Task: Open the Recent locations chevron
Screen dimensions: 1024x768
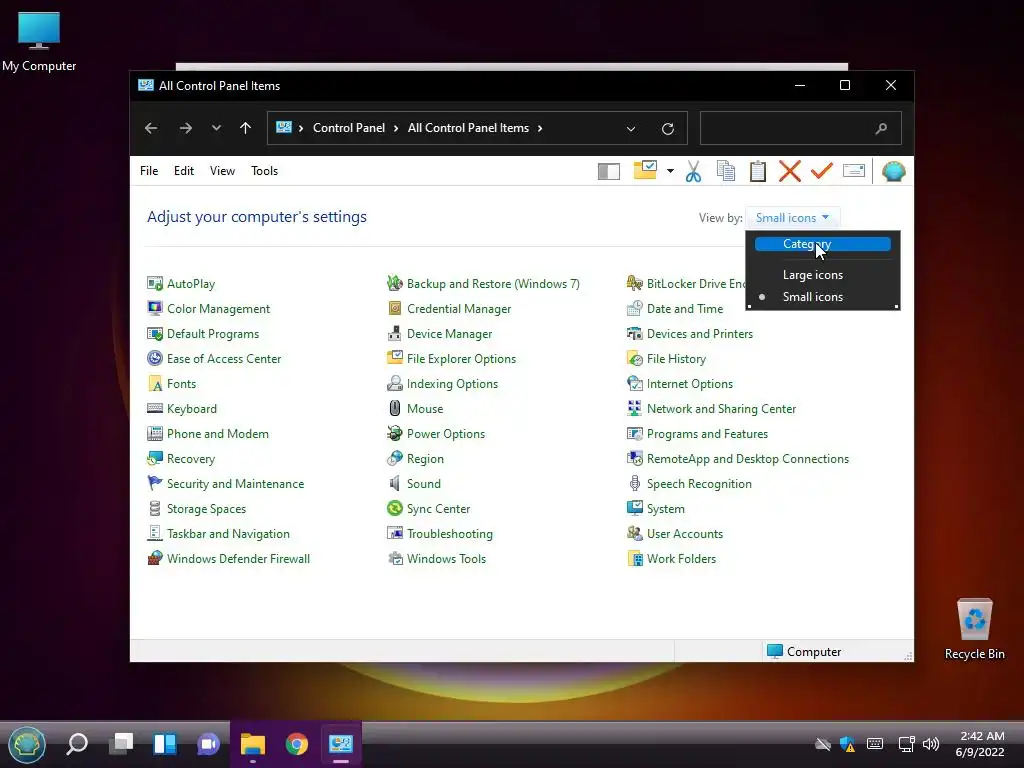Action: pos(216,128)
